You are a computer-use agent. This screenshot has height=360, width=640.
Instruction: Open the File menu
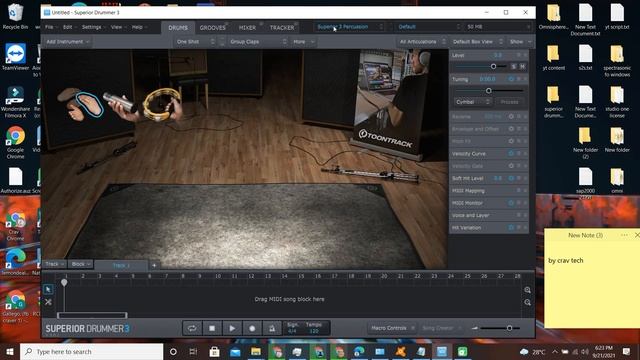[x=51, y=27]
